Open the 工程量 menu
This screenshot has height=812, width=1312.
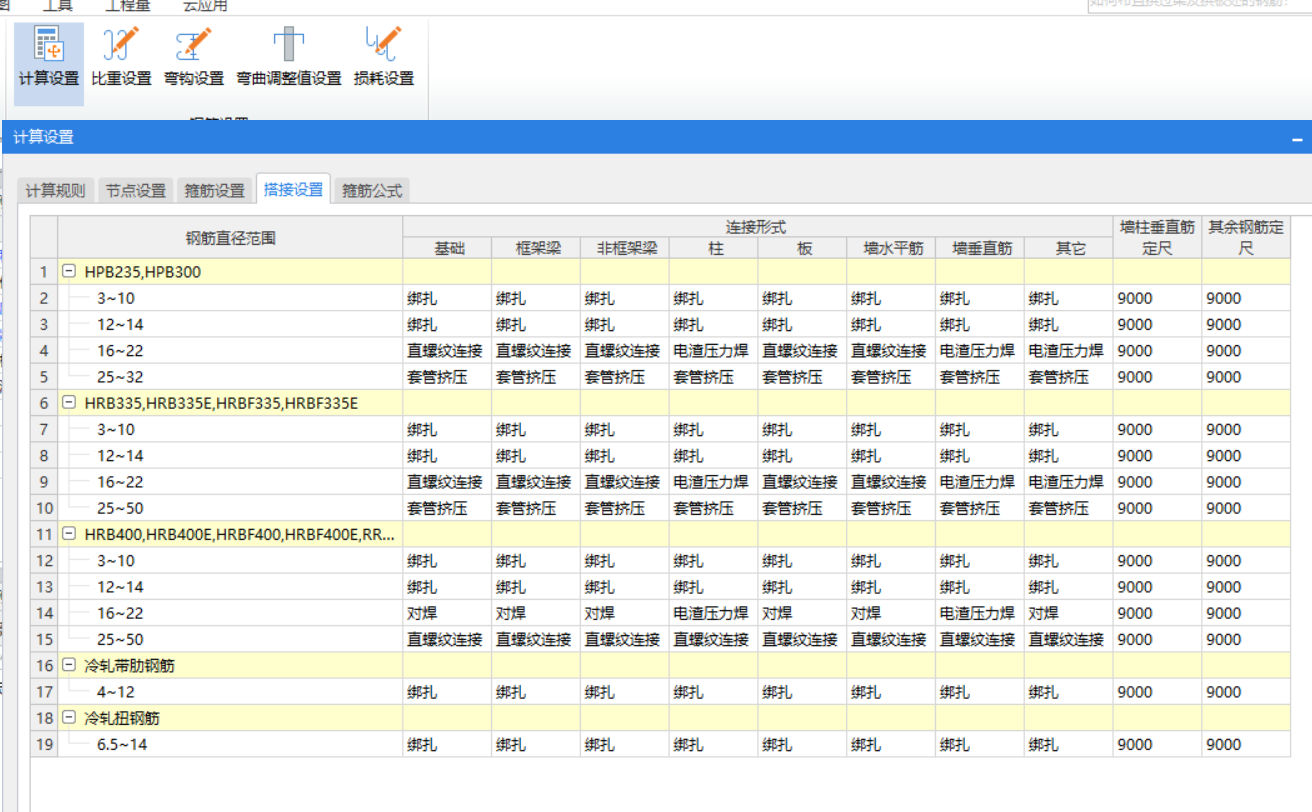127,6
